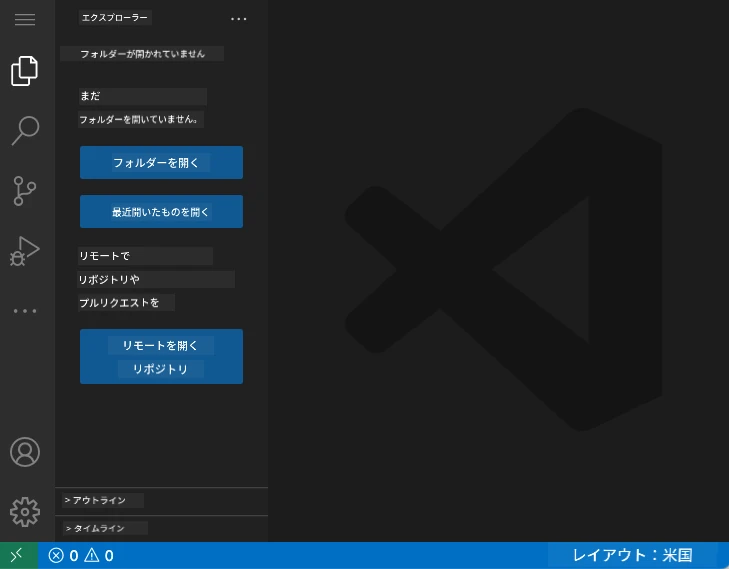Click the 最近開いたものを開く button

(161, 212)
